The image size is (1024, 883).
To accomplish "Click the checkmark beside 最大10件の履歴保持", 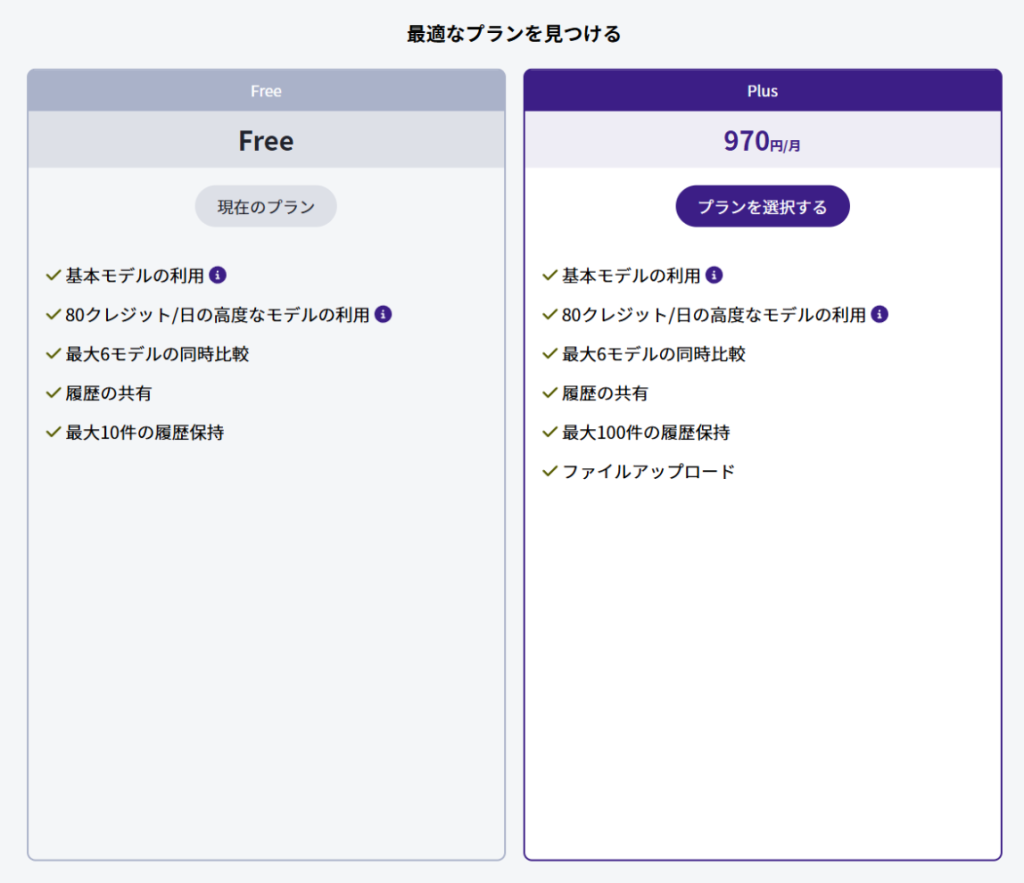I will (53, 432).
